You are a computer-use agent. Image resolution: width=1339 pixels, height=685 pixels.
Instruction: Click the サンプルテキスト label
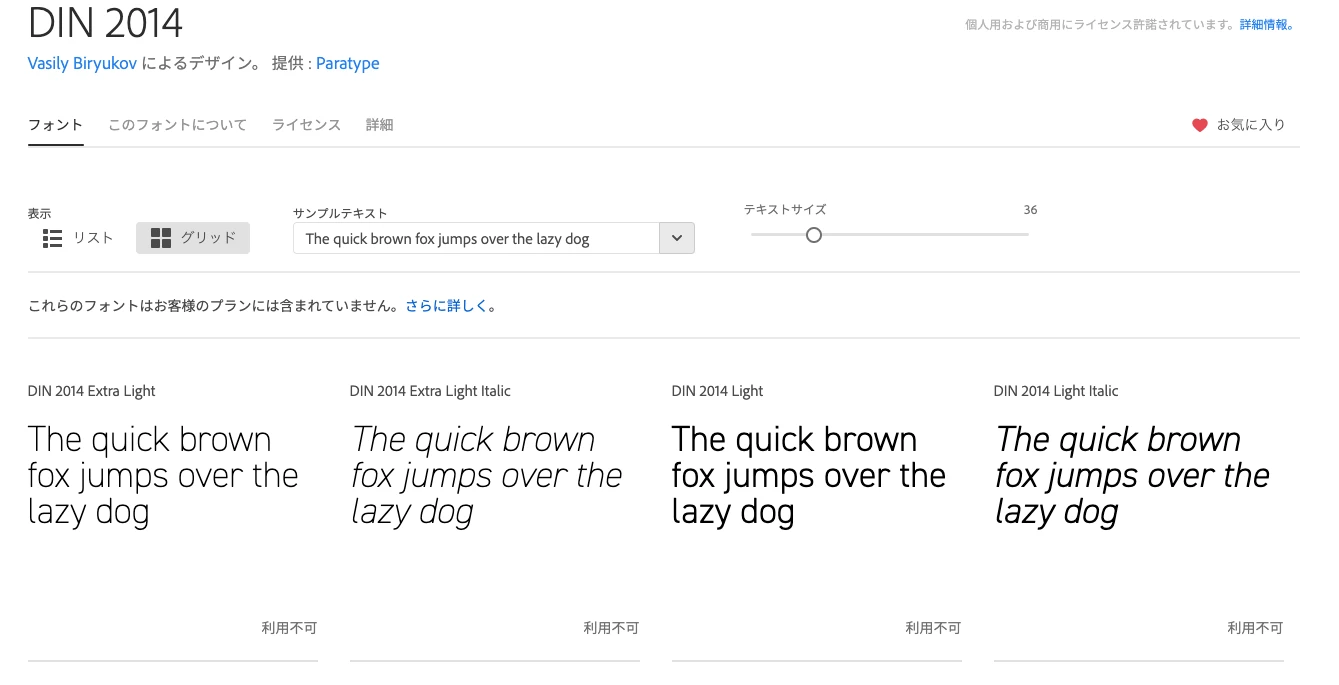(340, 213)
